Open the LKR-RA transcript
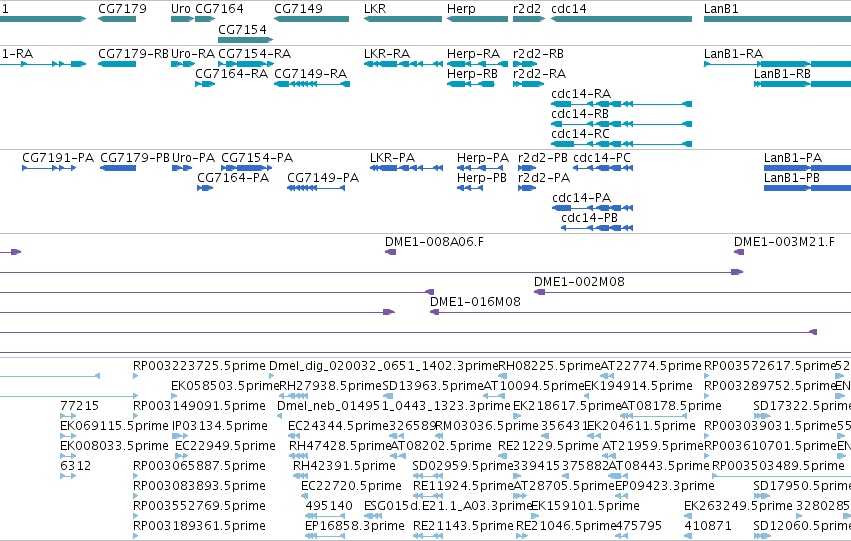 (x=403, y=64)
